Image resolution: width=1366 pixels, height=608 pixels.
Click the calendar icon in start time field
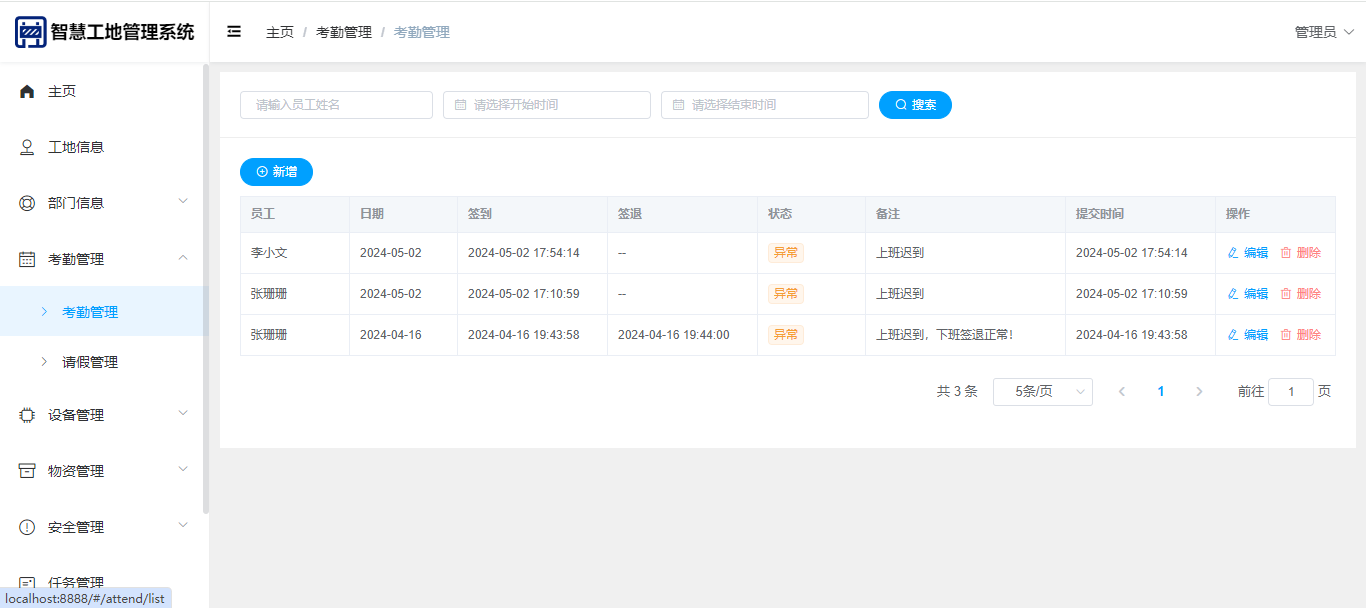point(460,105)
